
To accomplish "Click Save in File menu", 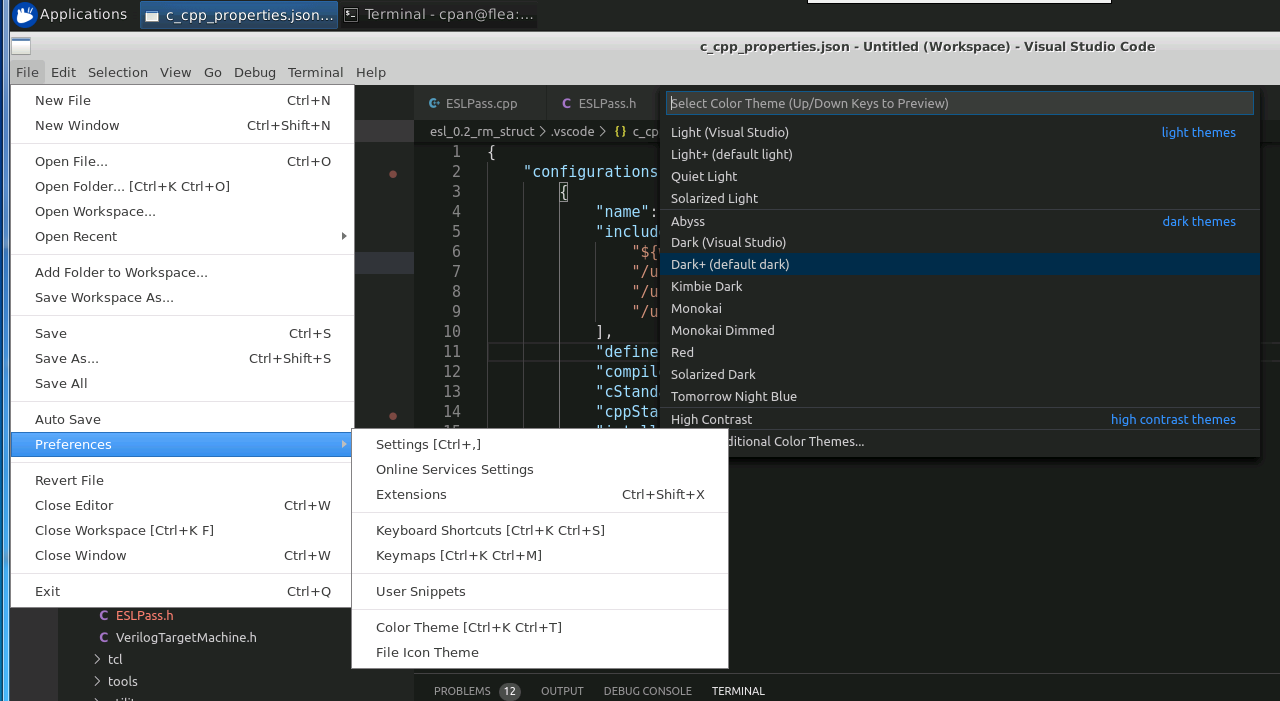I will [183, 333].
